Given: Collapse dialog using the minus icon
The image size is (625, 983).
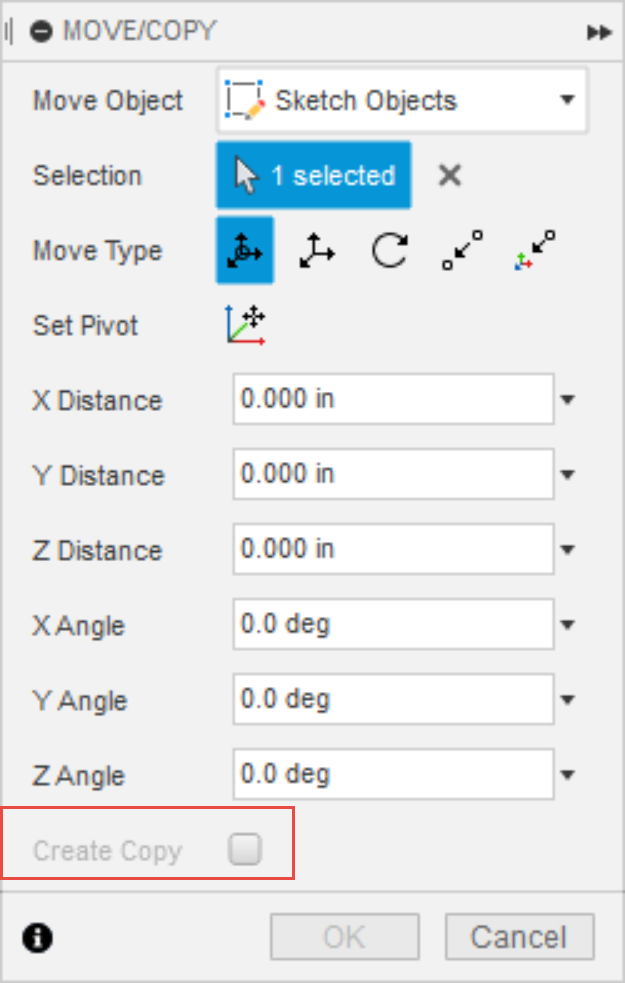Looking at the screenshot, I should click(x=41, y=31).
